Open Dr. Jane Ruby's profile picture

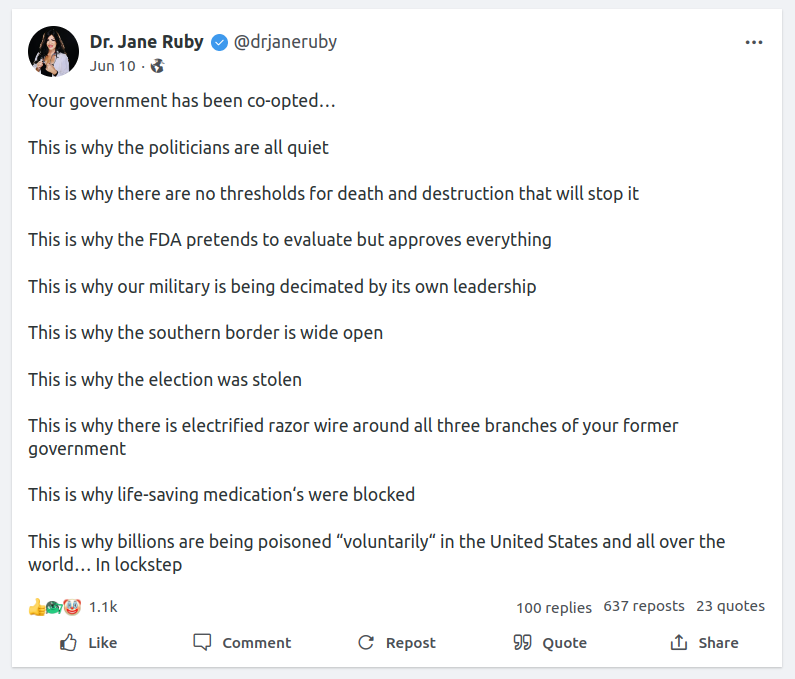pyautogui.click(x=53, y=51)
